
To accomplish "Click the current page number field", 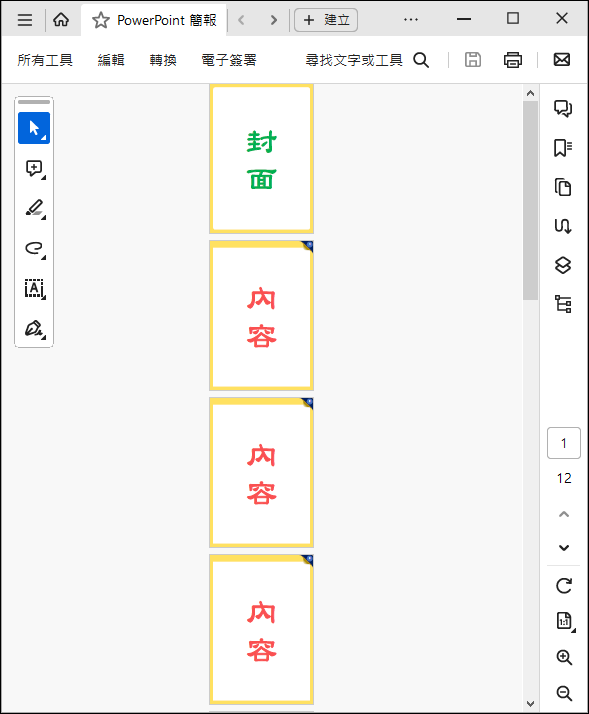I will point(564,443).
